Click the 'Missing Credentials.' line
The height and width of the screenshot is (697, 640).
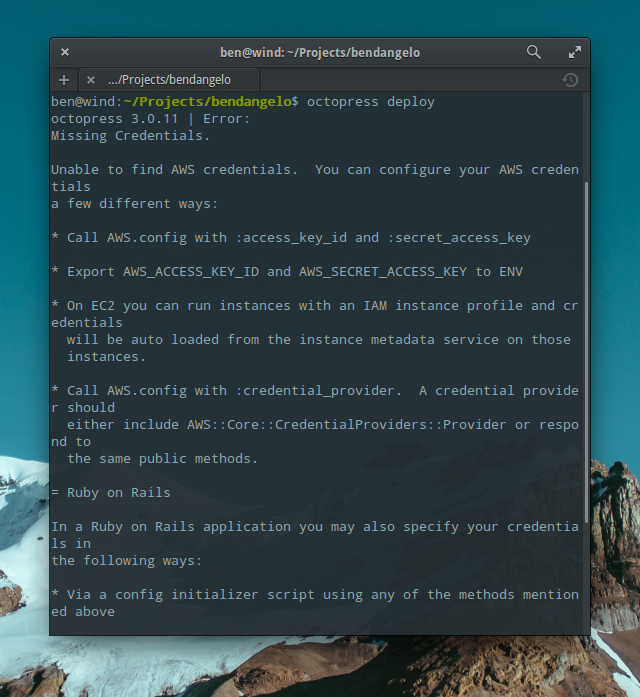pos(130,136)
